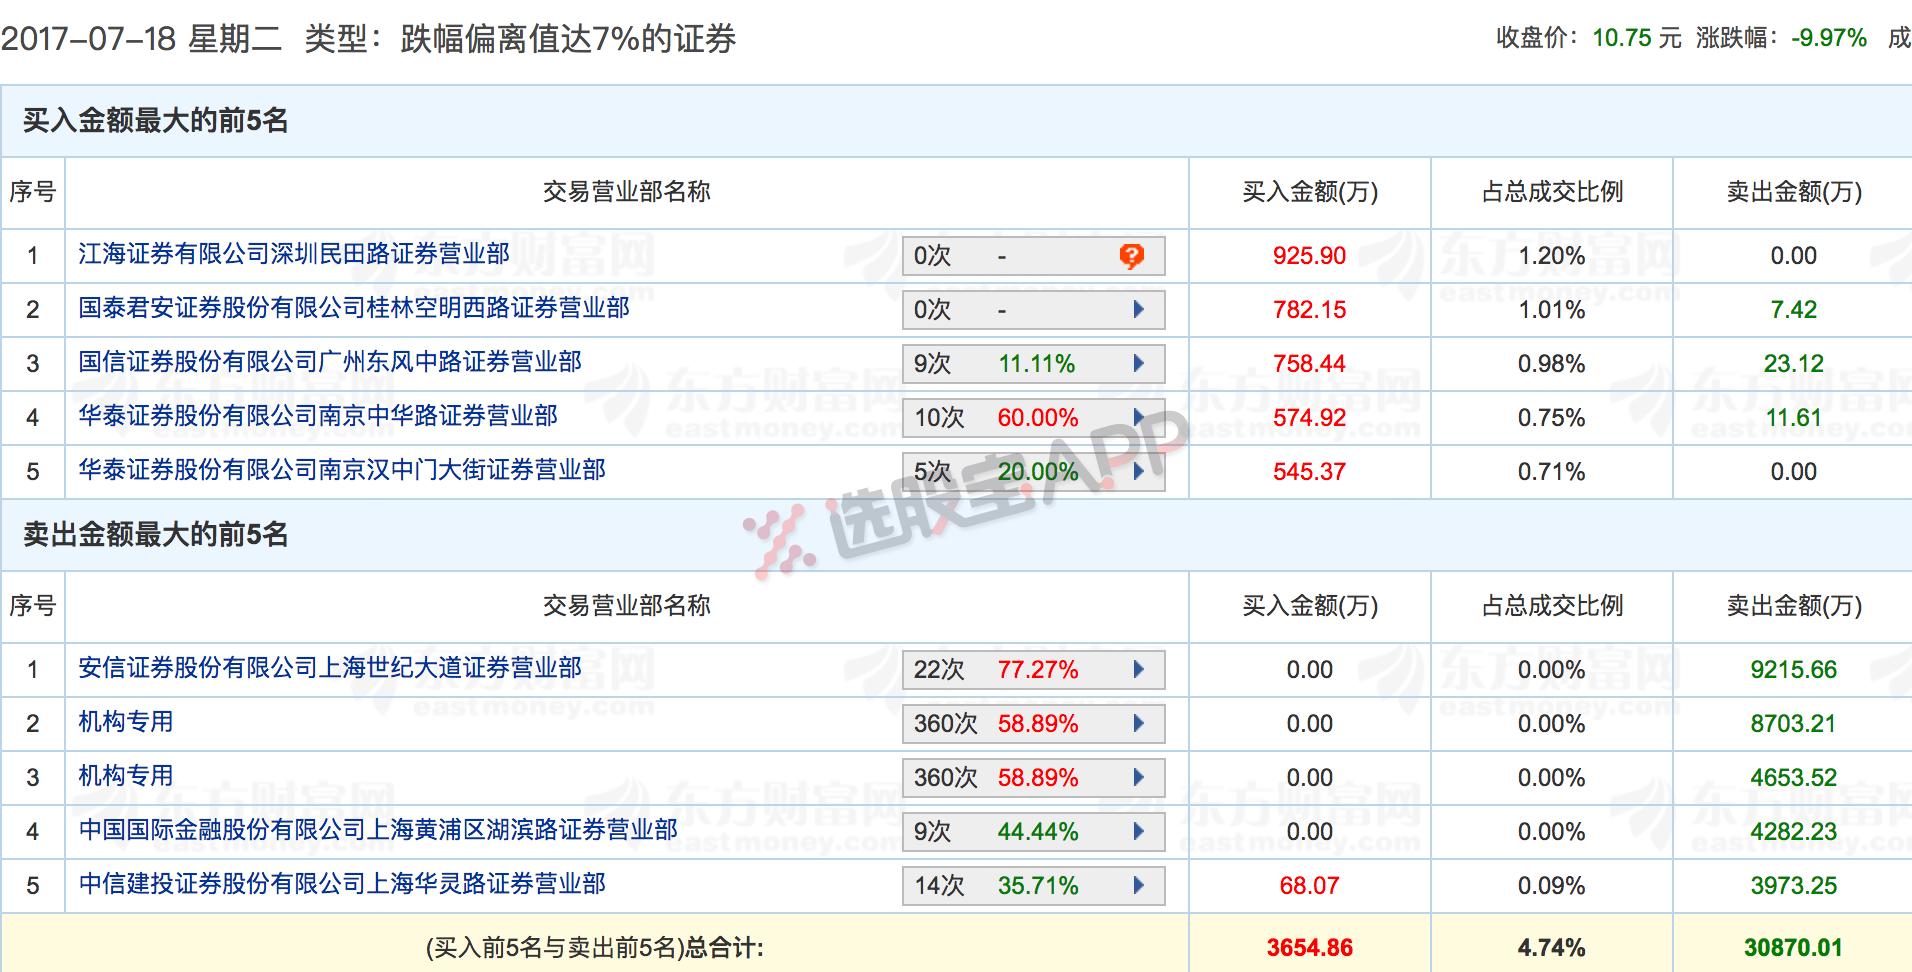The width and height of the screenshot is (1912, 972).
Task: Expand arrow for 国信证券广州东风中路 row
Action: click(x=1138, y=364)
